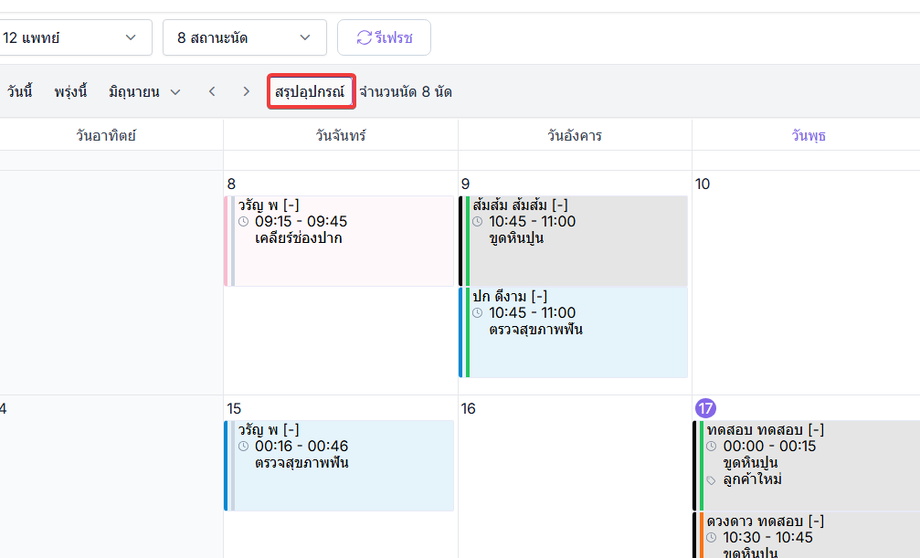
Task: Click tag icon next to ลูกค้าใหม่
Action: tap(711, 481)
